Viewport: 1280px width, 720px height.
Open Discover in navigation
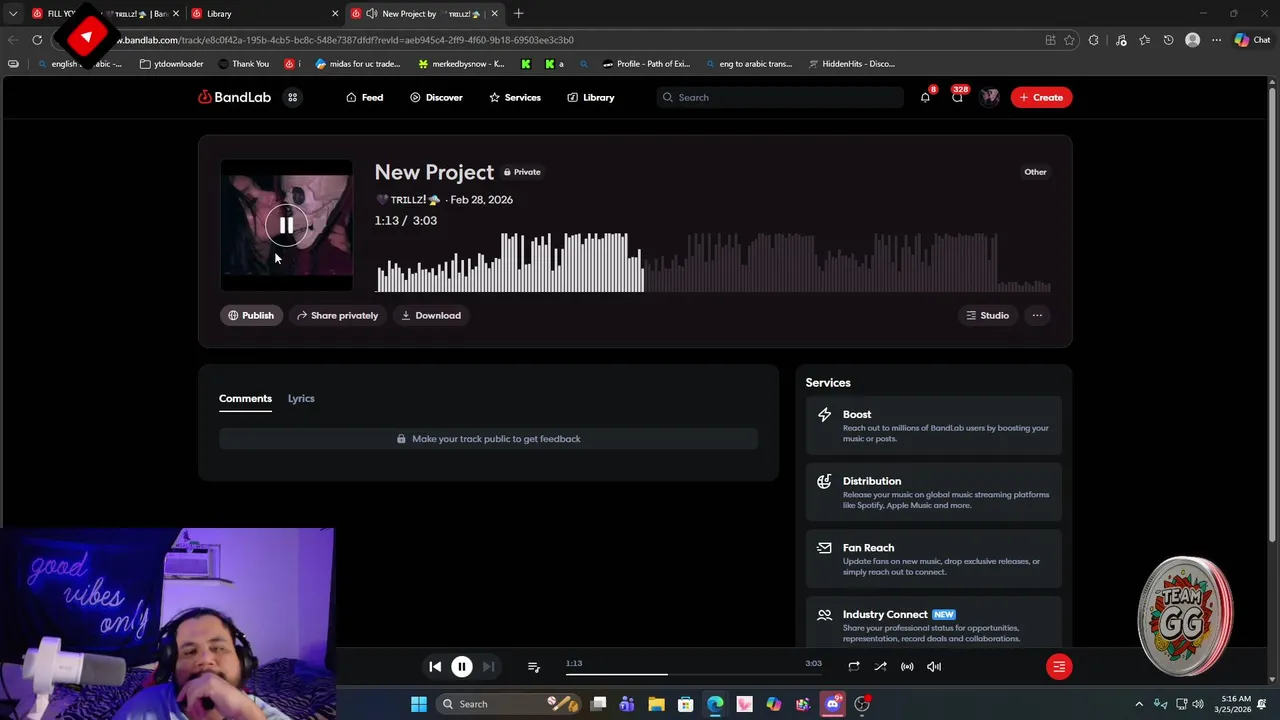tap(436, 97)
